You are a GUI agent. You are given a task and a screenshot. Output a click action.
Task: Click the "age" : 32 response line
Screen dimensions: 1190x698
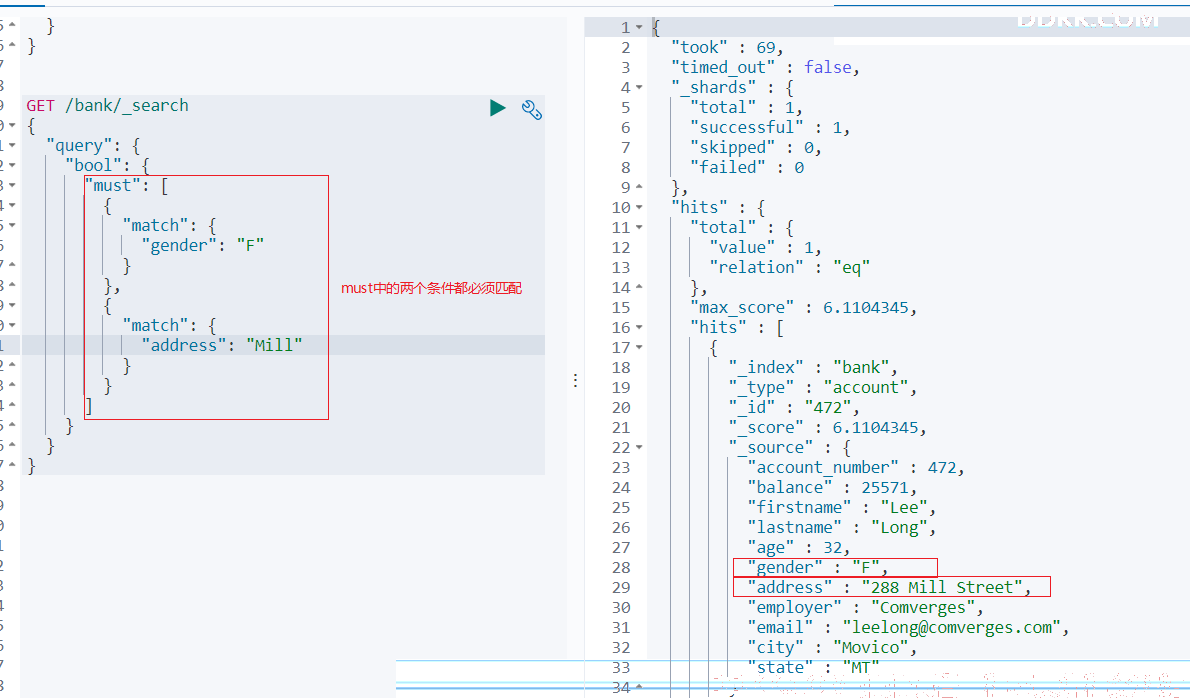pos(798,547)
